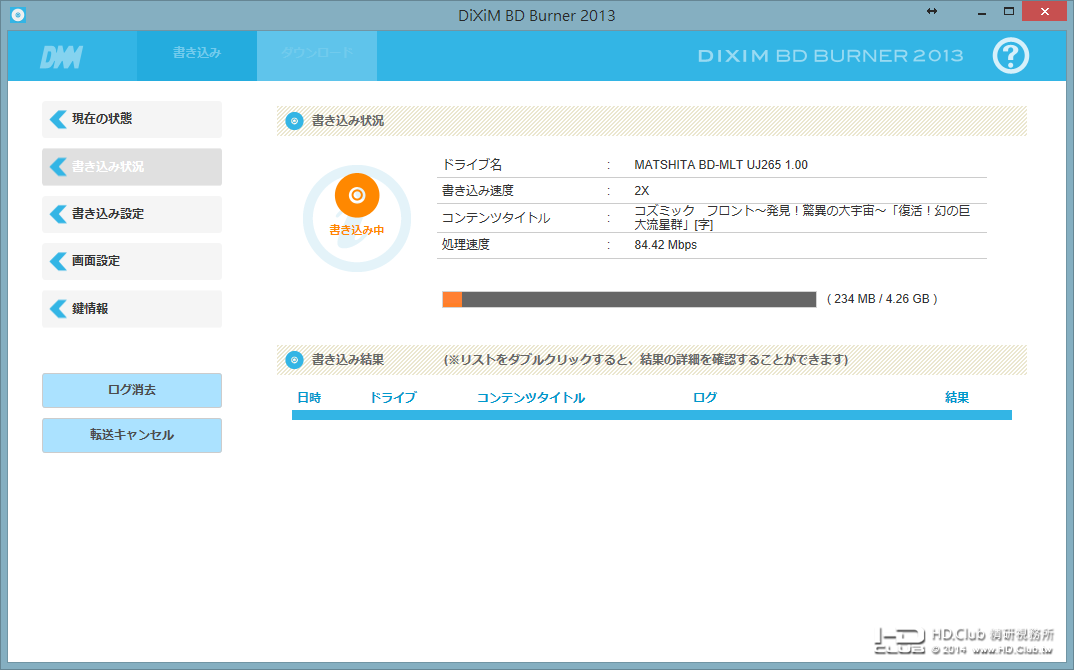The height and width of the screenshot is (670, 1074).
Task: Click the ドライブ名 label
Action: point(472,165)
